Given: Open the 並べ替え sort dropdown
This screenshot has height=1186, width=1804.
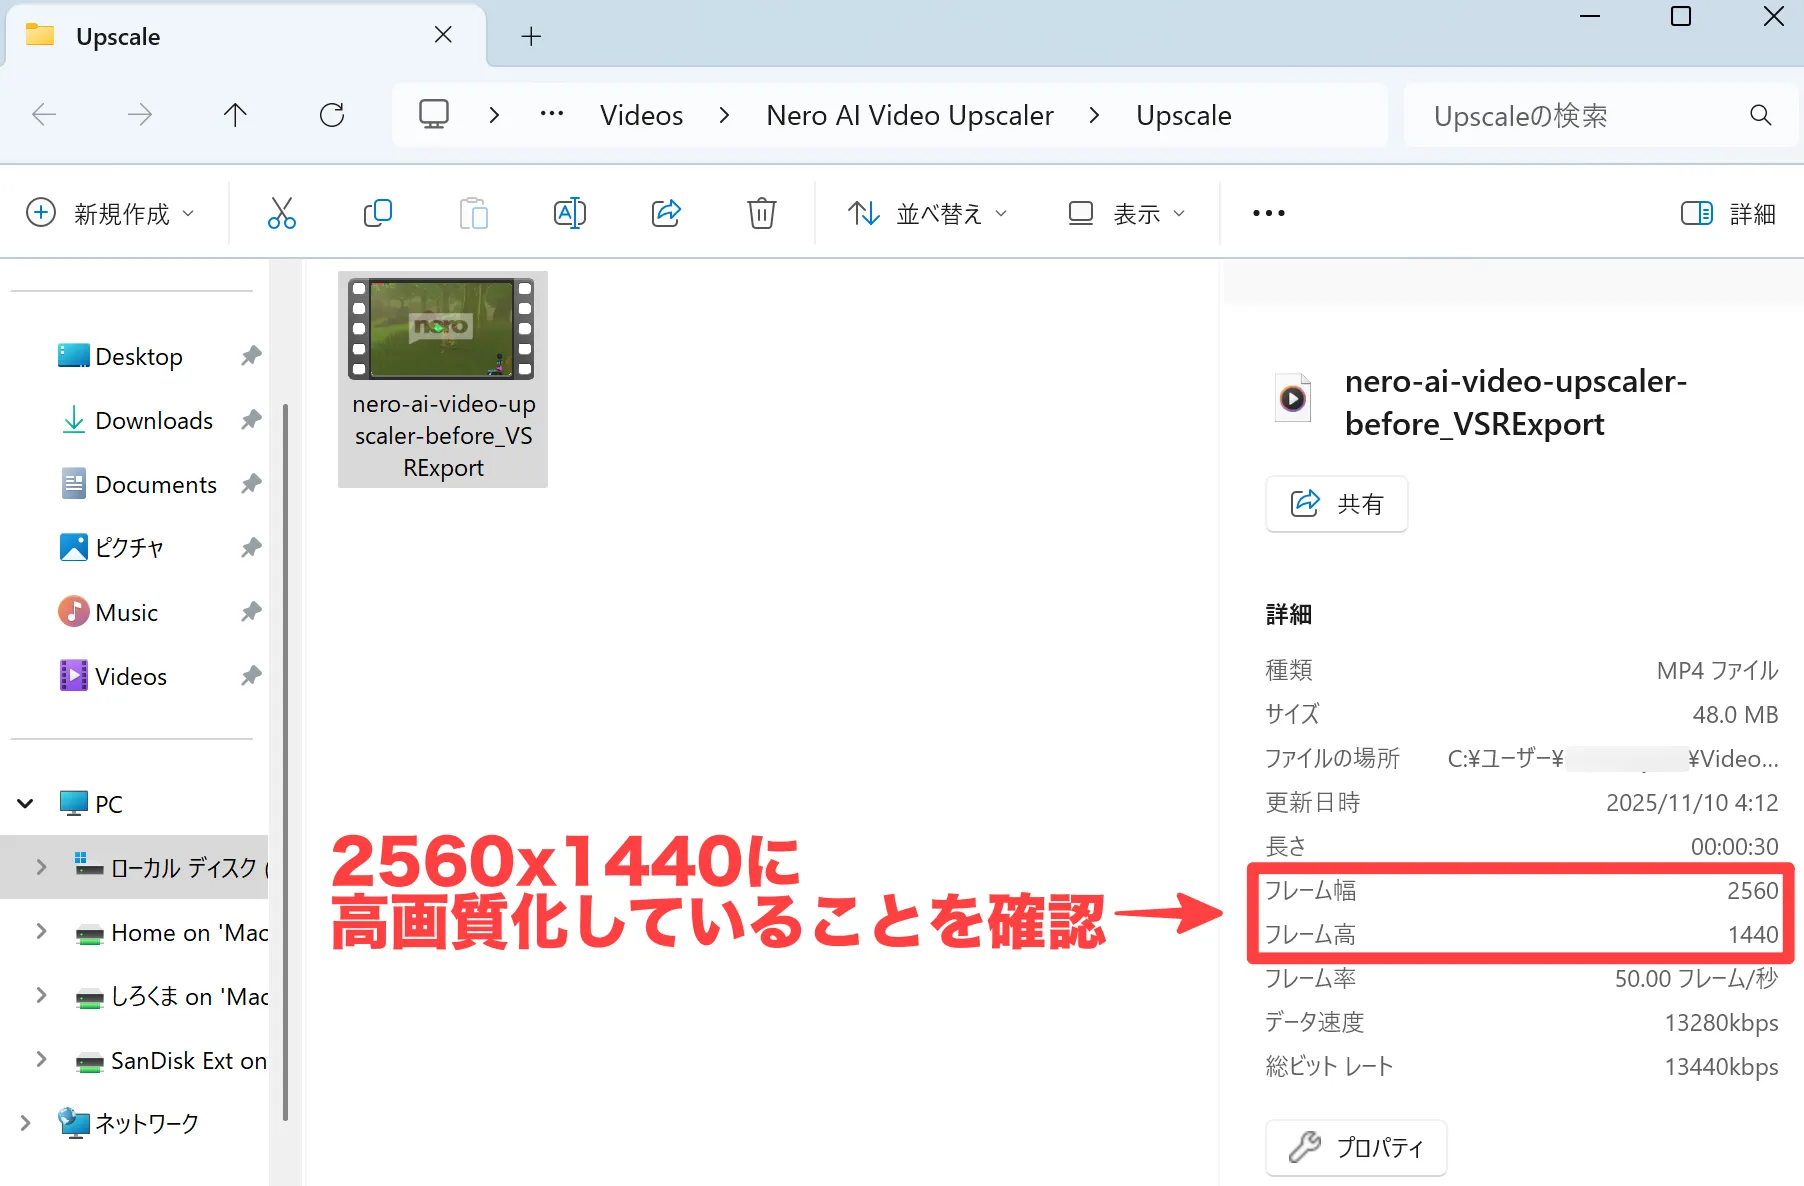Looking at the screenshot, I should 927,213.
